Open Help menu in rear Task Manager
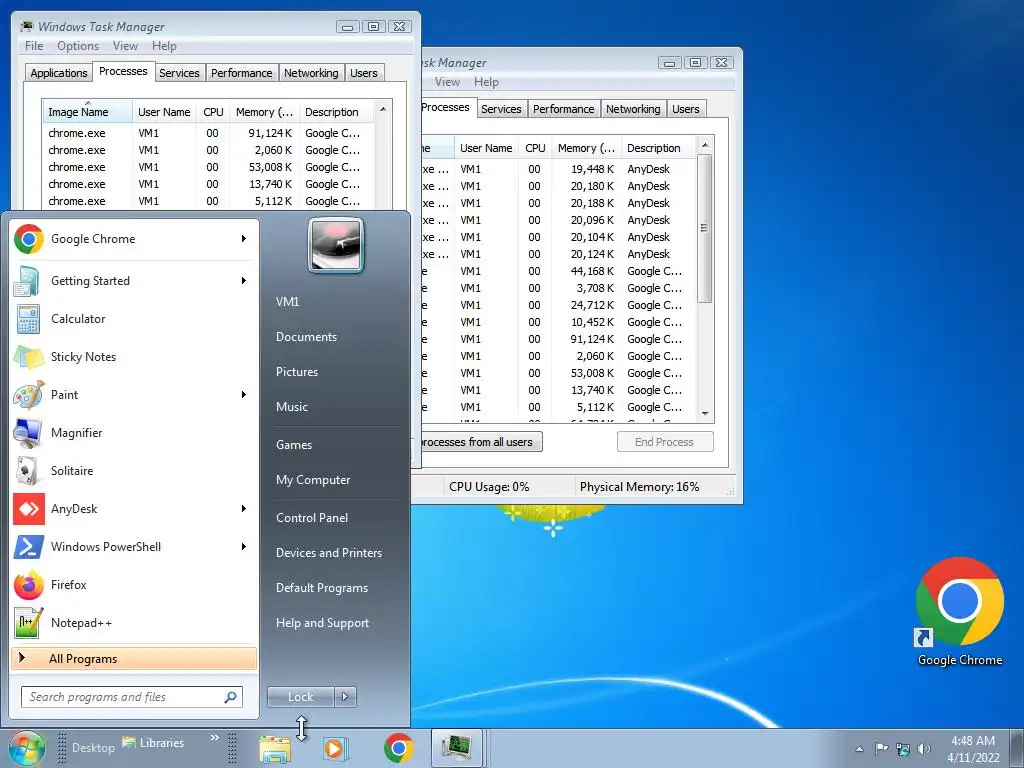This screenshot has width=1024, height=768. (x=486, y=82)
